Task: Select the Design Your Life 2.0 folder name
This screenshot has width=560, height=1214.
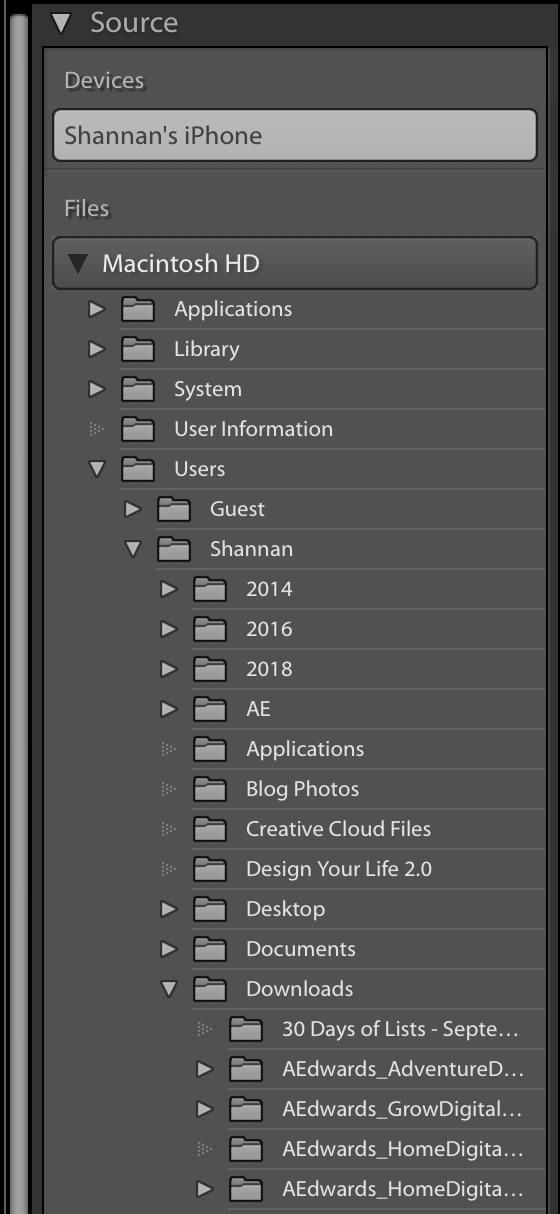Action: pyautogui.click(x=339, y=870)
